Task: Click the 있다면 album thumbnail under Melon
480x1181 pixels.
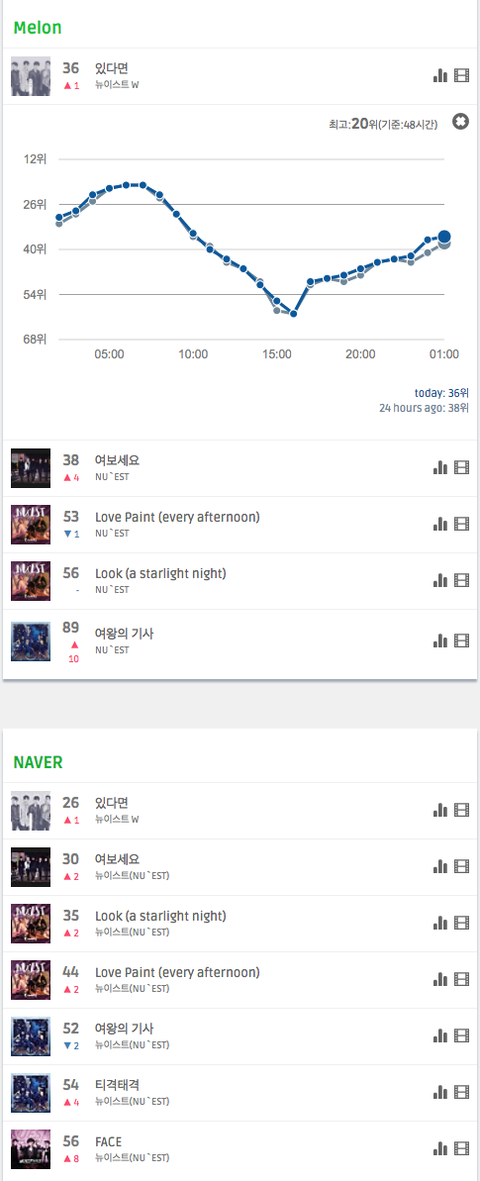Action: 31,75
